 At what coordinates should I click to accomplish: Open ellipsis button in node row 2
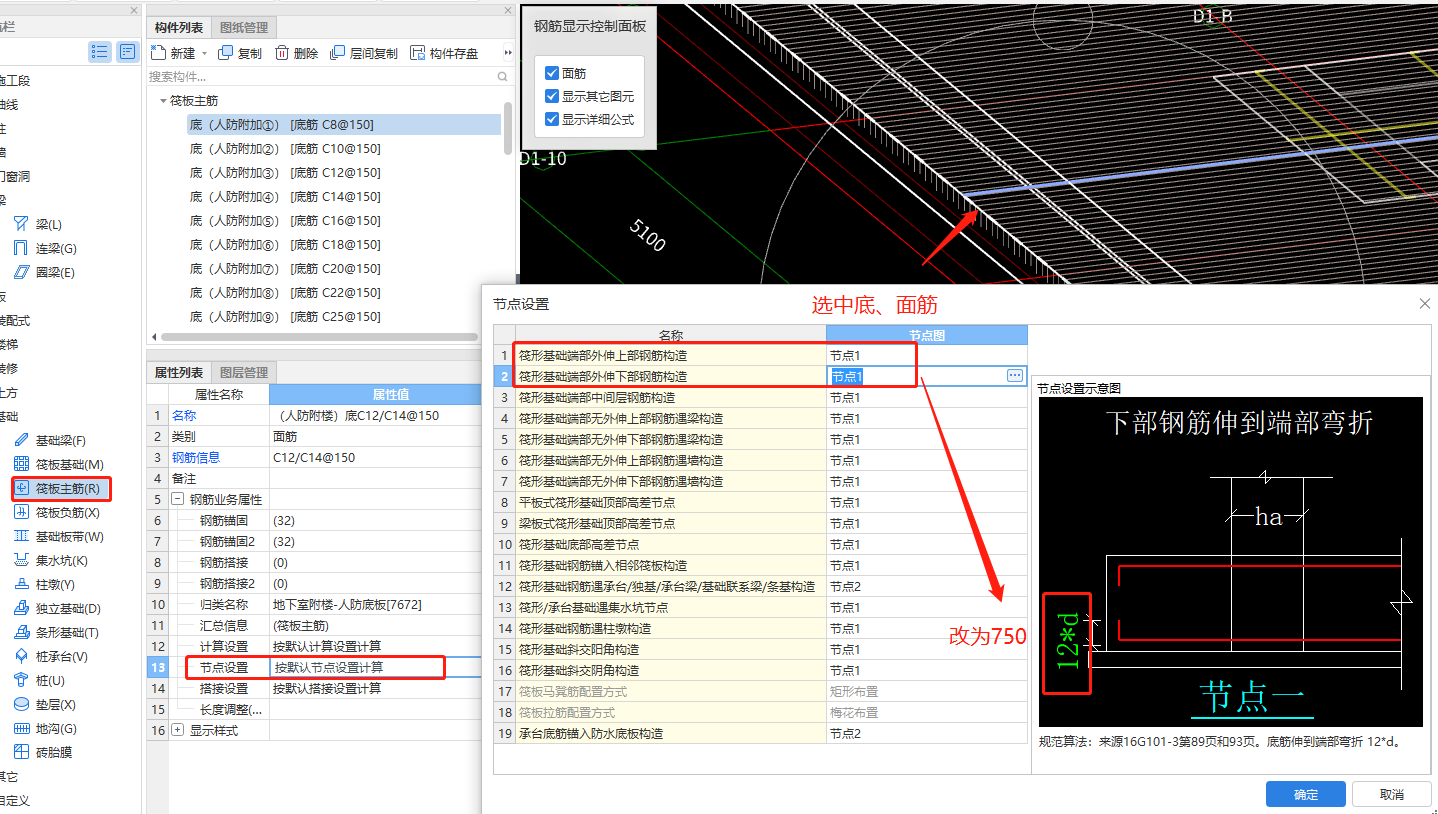tap(1015, 375)
